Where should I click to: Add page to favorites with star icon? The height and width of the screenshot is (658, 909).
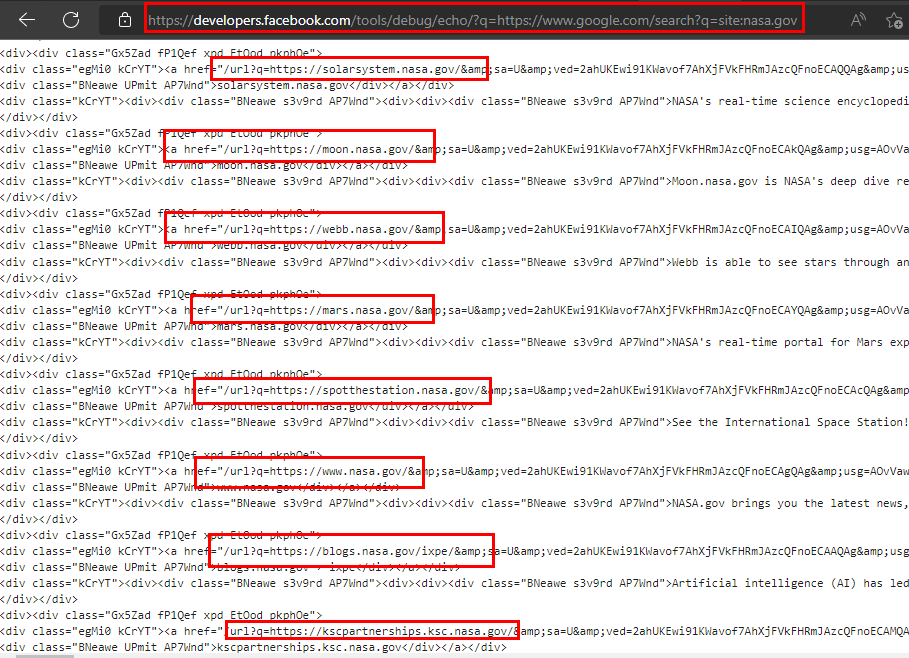(x=895, y=21)
